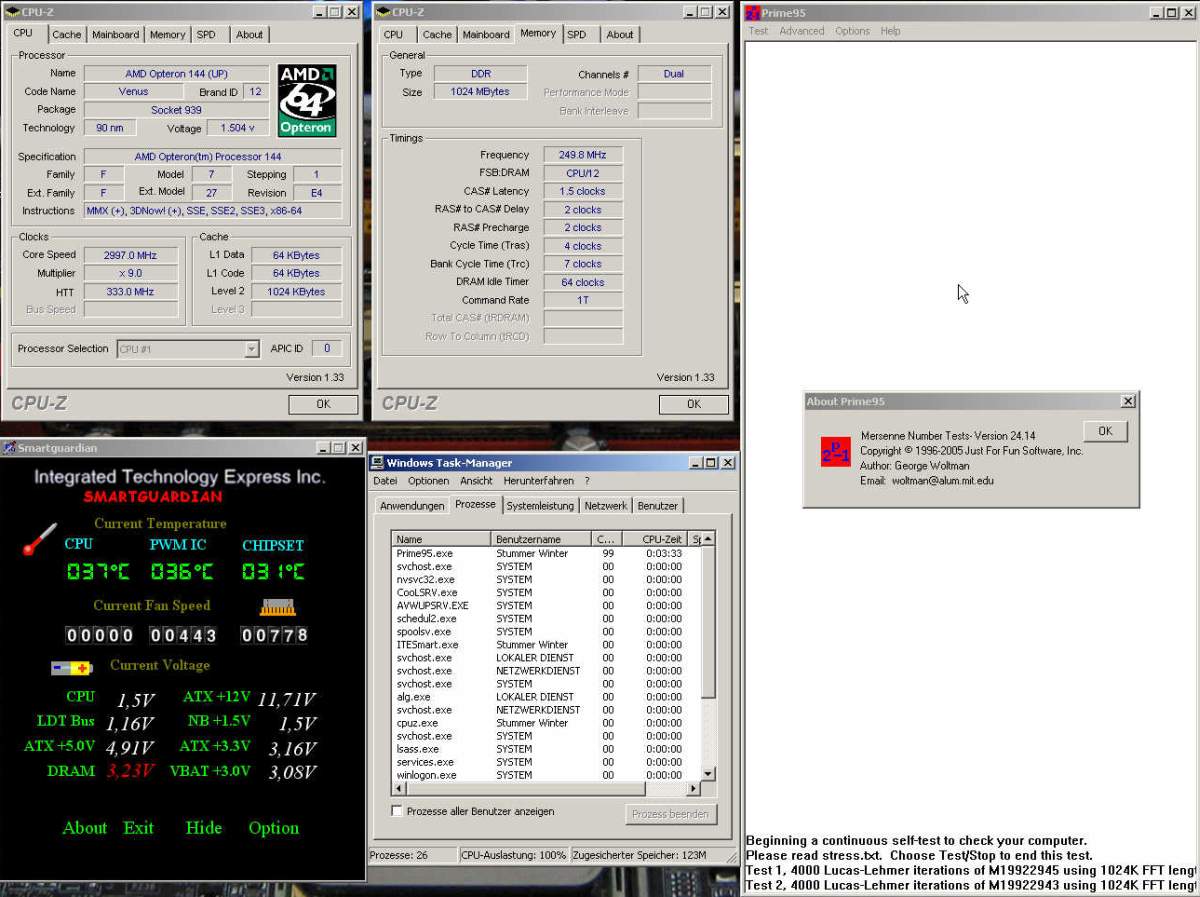The image size is (1200, 897).
Task: Open Mainboard tab in first CPU-Z window
Action: click(x=115, y=34)
